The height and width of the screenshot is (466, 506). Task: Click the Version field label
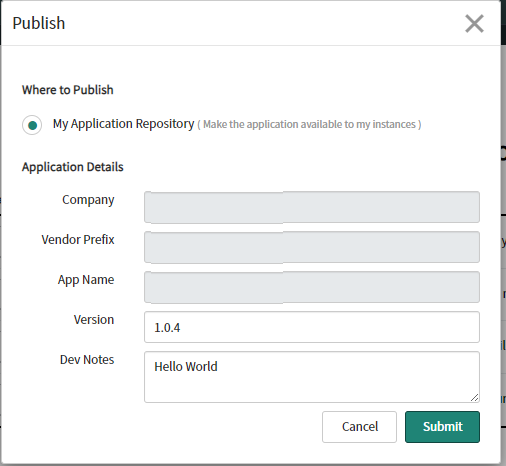(x=94, y=320)
